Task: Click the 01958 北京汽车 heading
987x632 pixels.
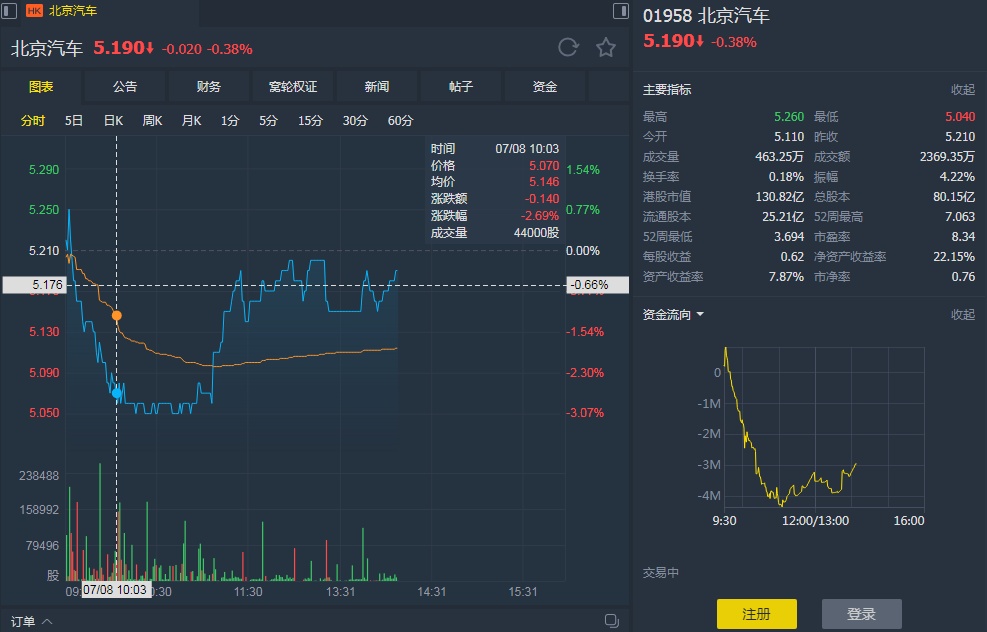Action: click(x=706, y=16)
